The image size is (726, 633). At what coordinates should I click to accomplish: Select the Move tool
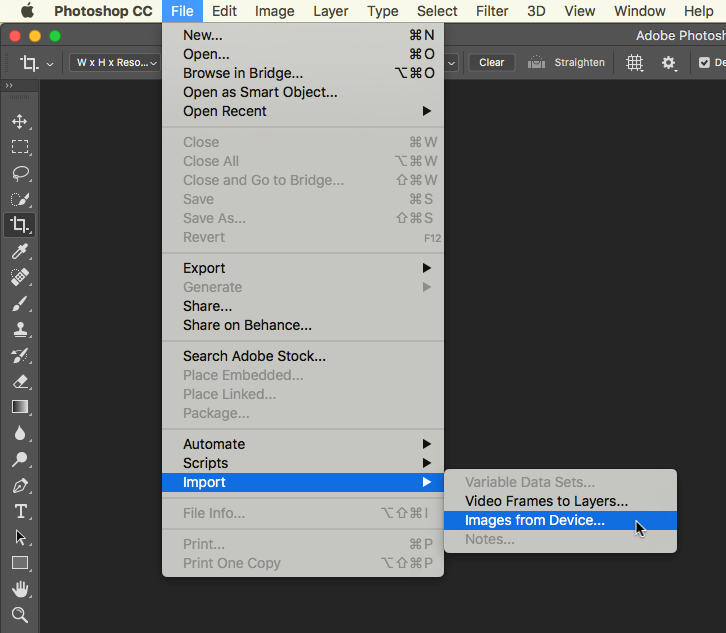(20, 121)
